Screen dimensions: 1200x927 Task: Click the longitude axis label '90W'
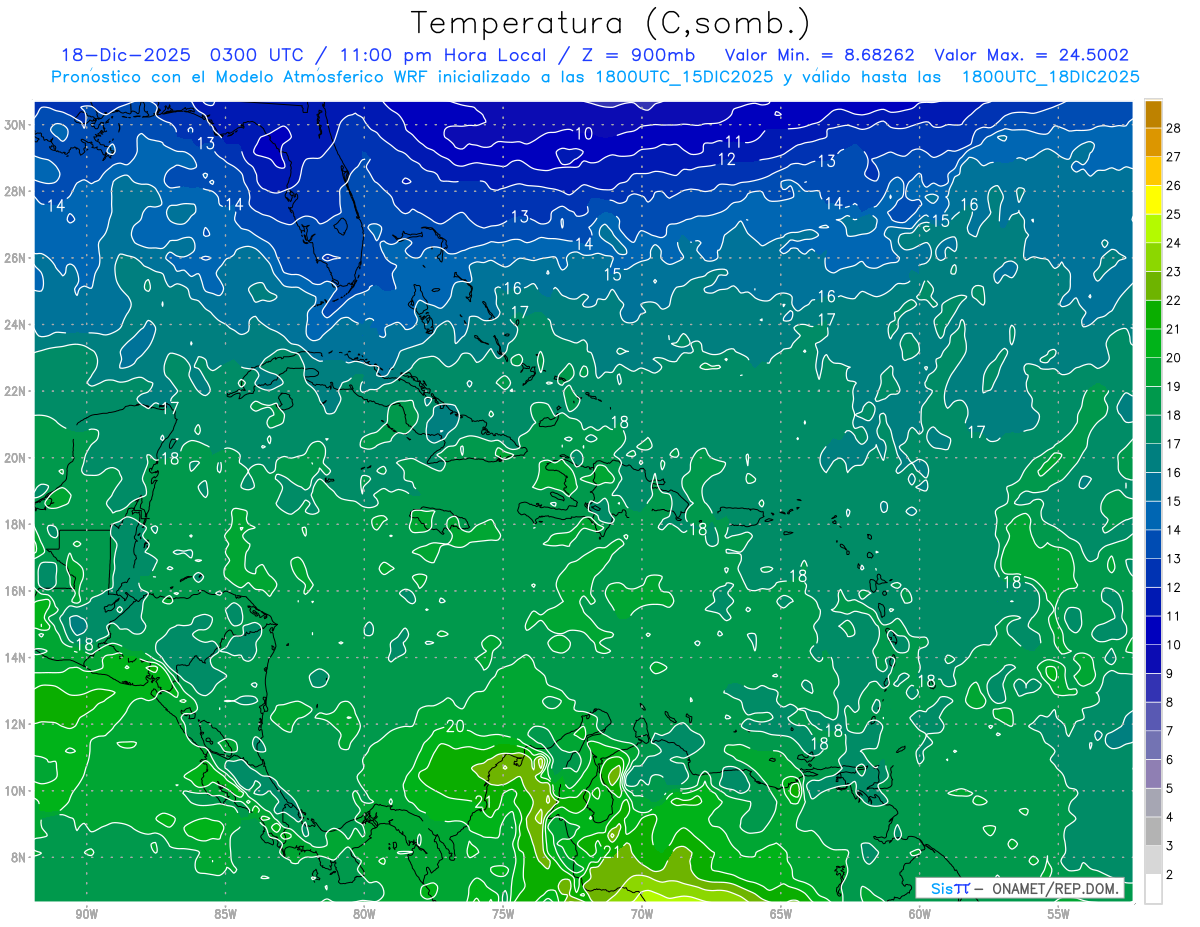pos(87,914)
